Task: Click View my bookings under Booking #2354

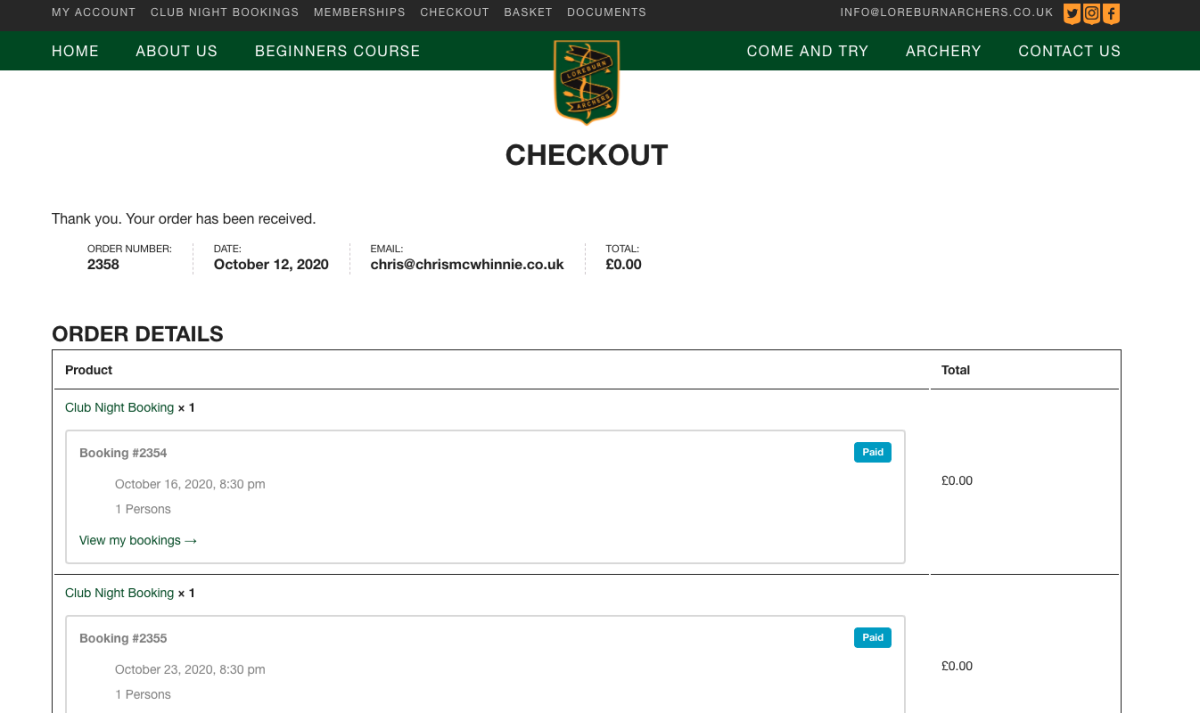Action: [138, 541]
